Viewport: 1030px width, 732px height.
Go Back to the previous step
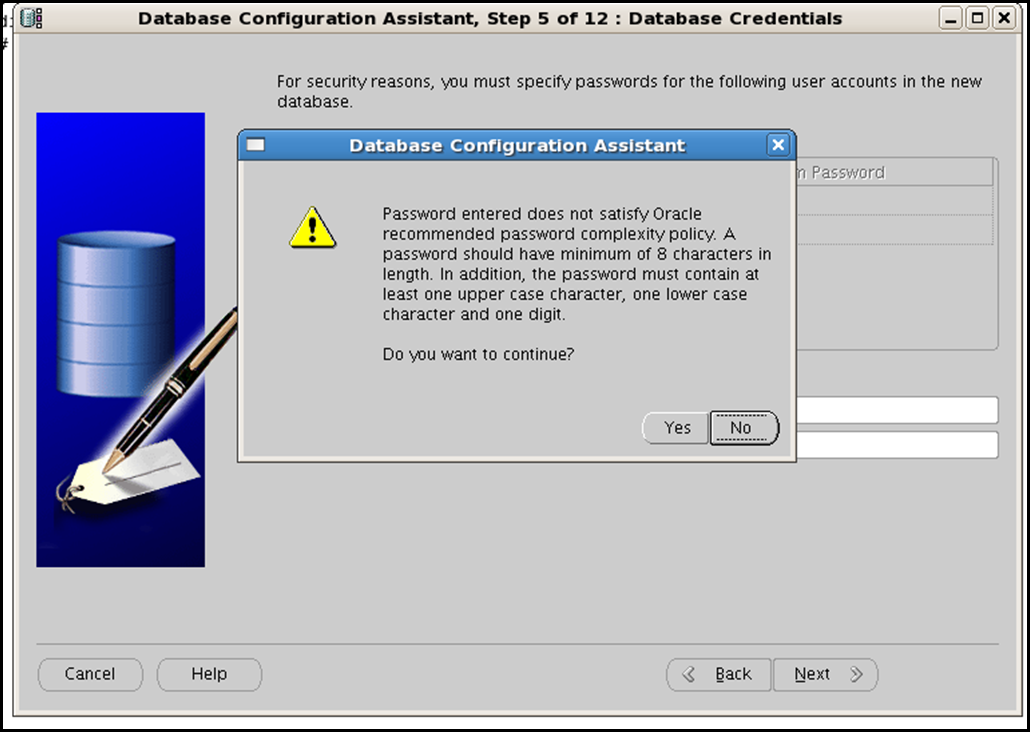click(719, 674)
